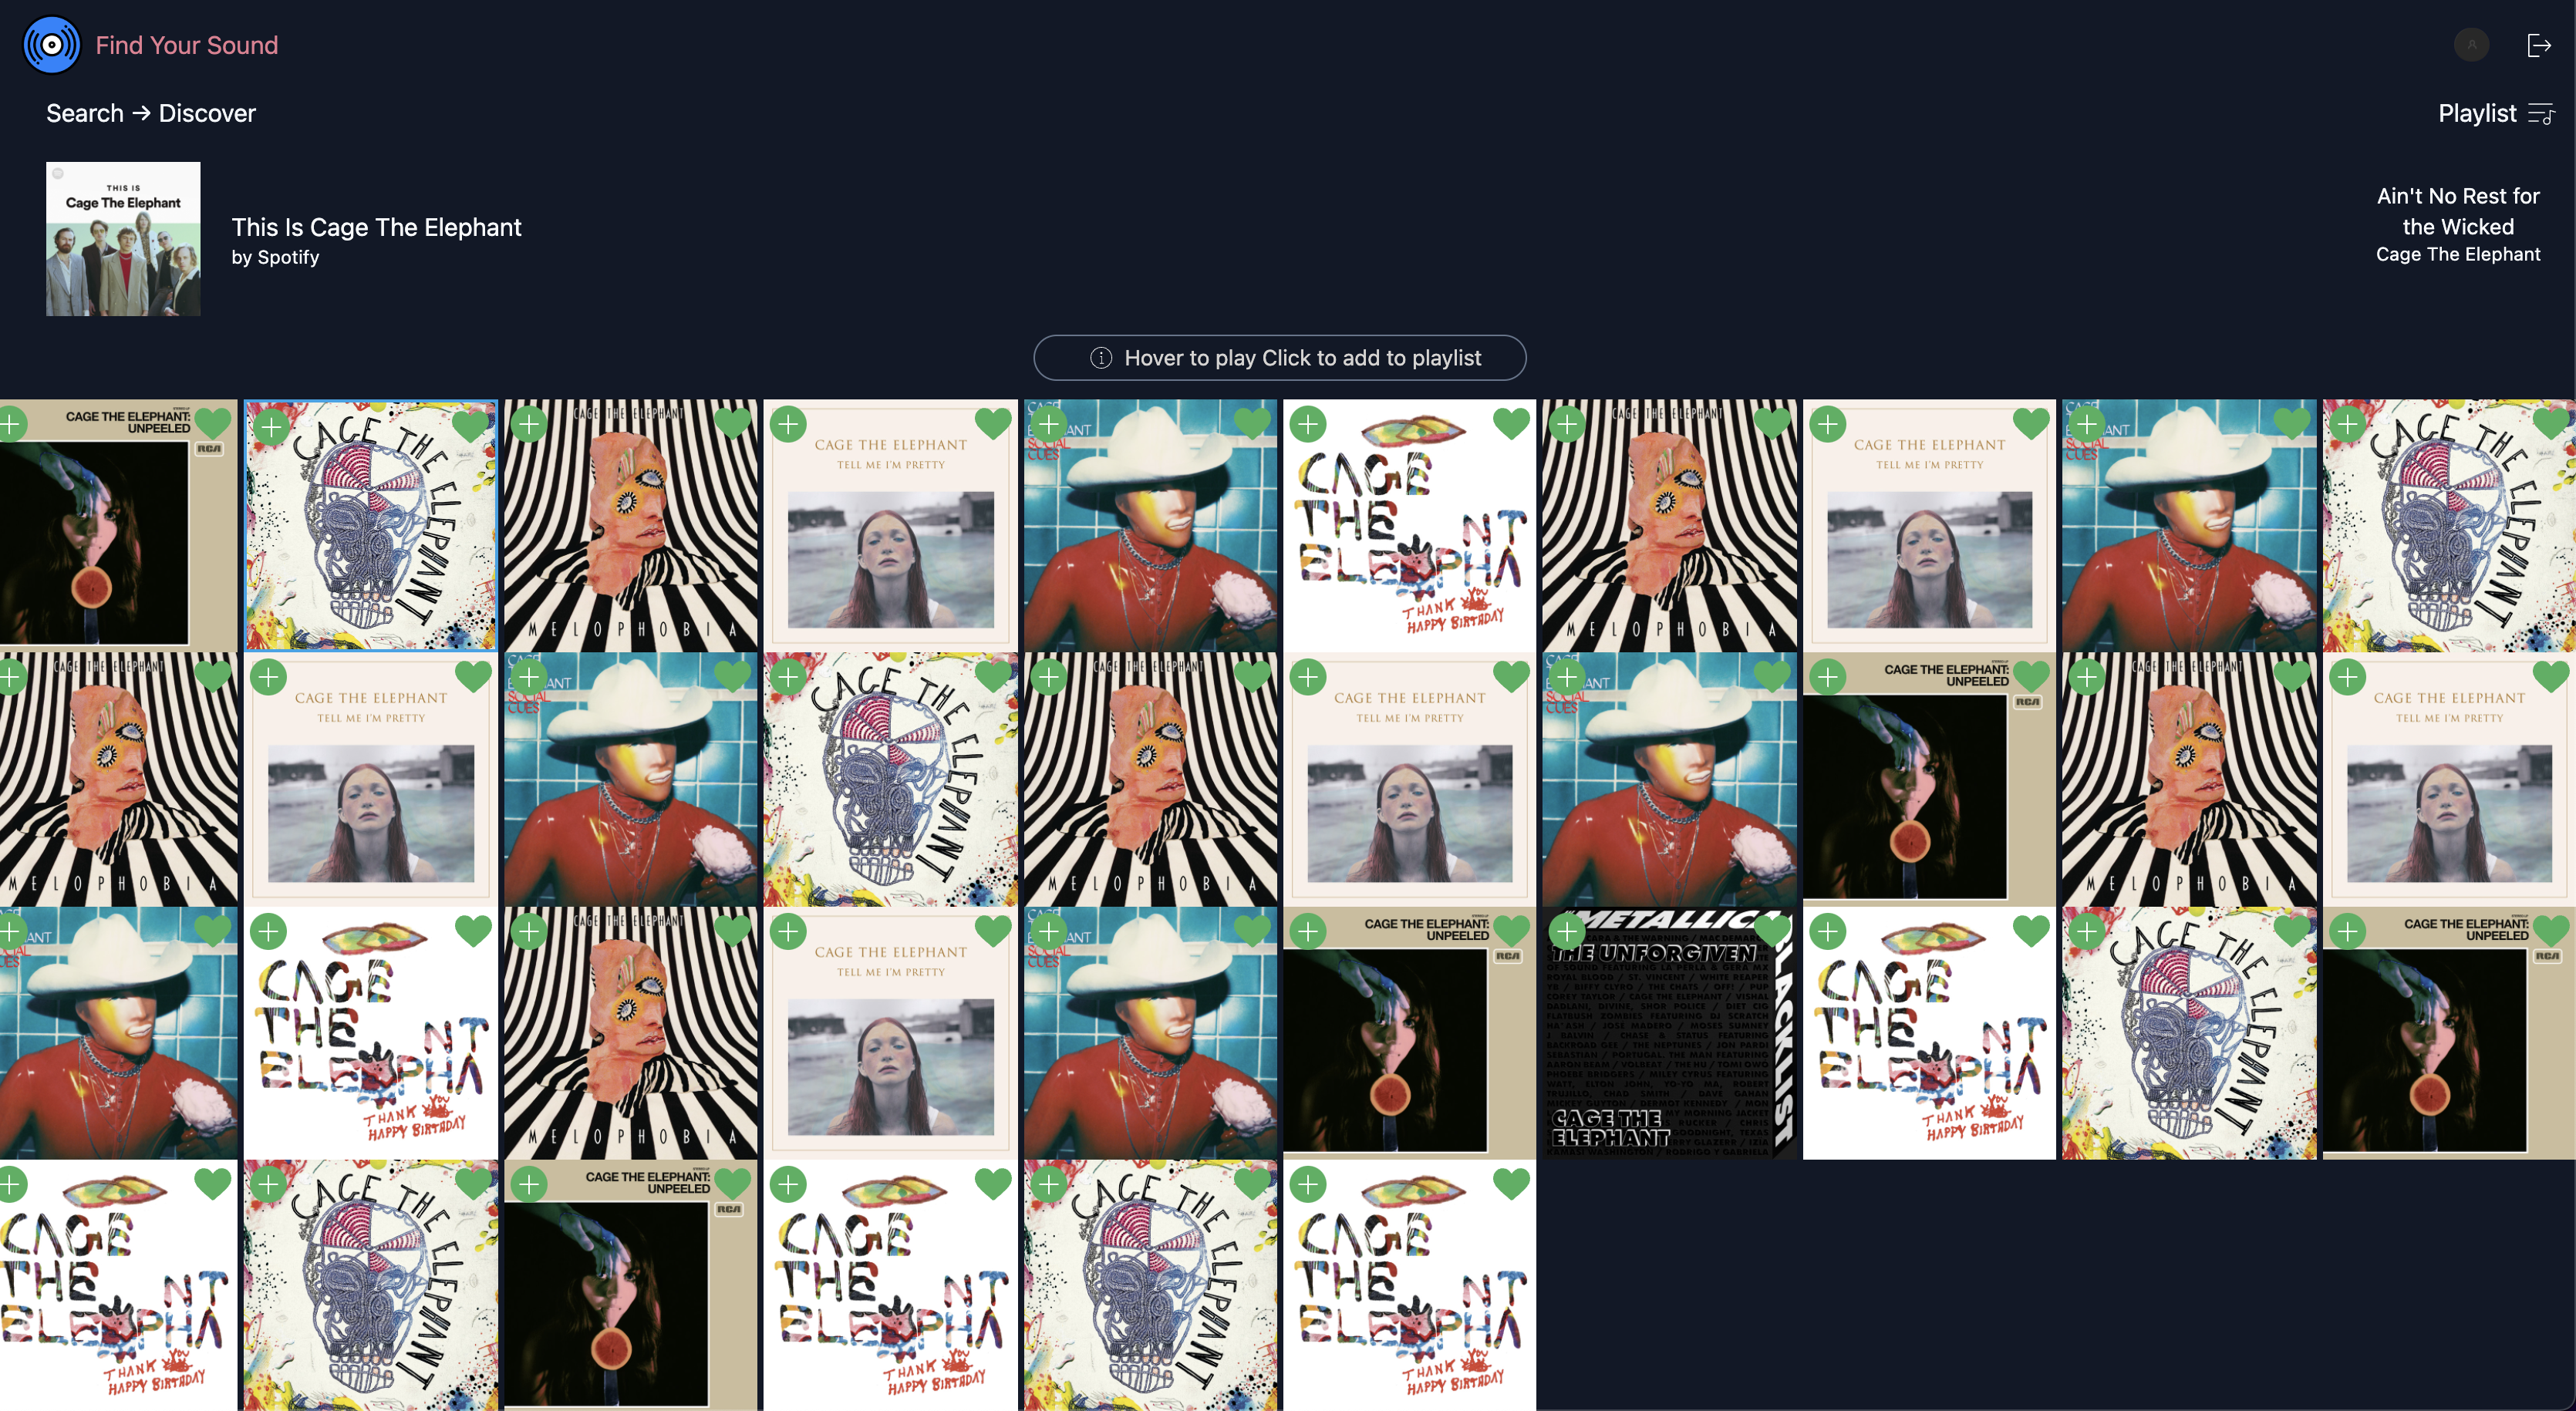2576x1411 pixels.
Task: Click the logout icon at top right
Action: (2538, 45)
